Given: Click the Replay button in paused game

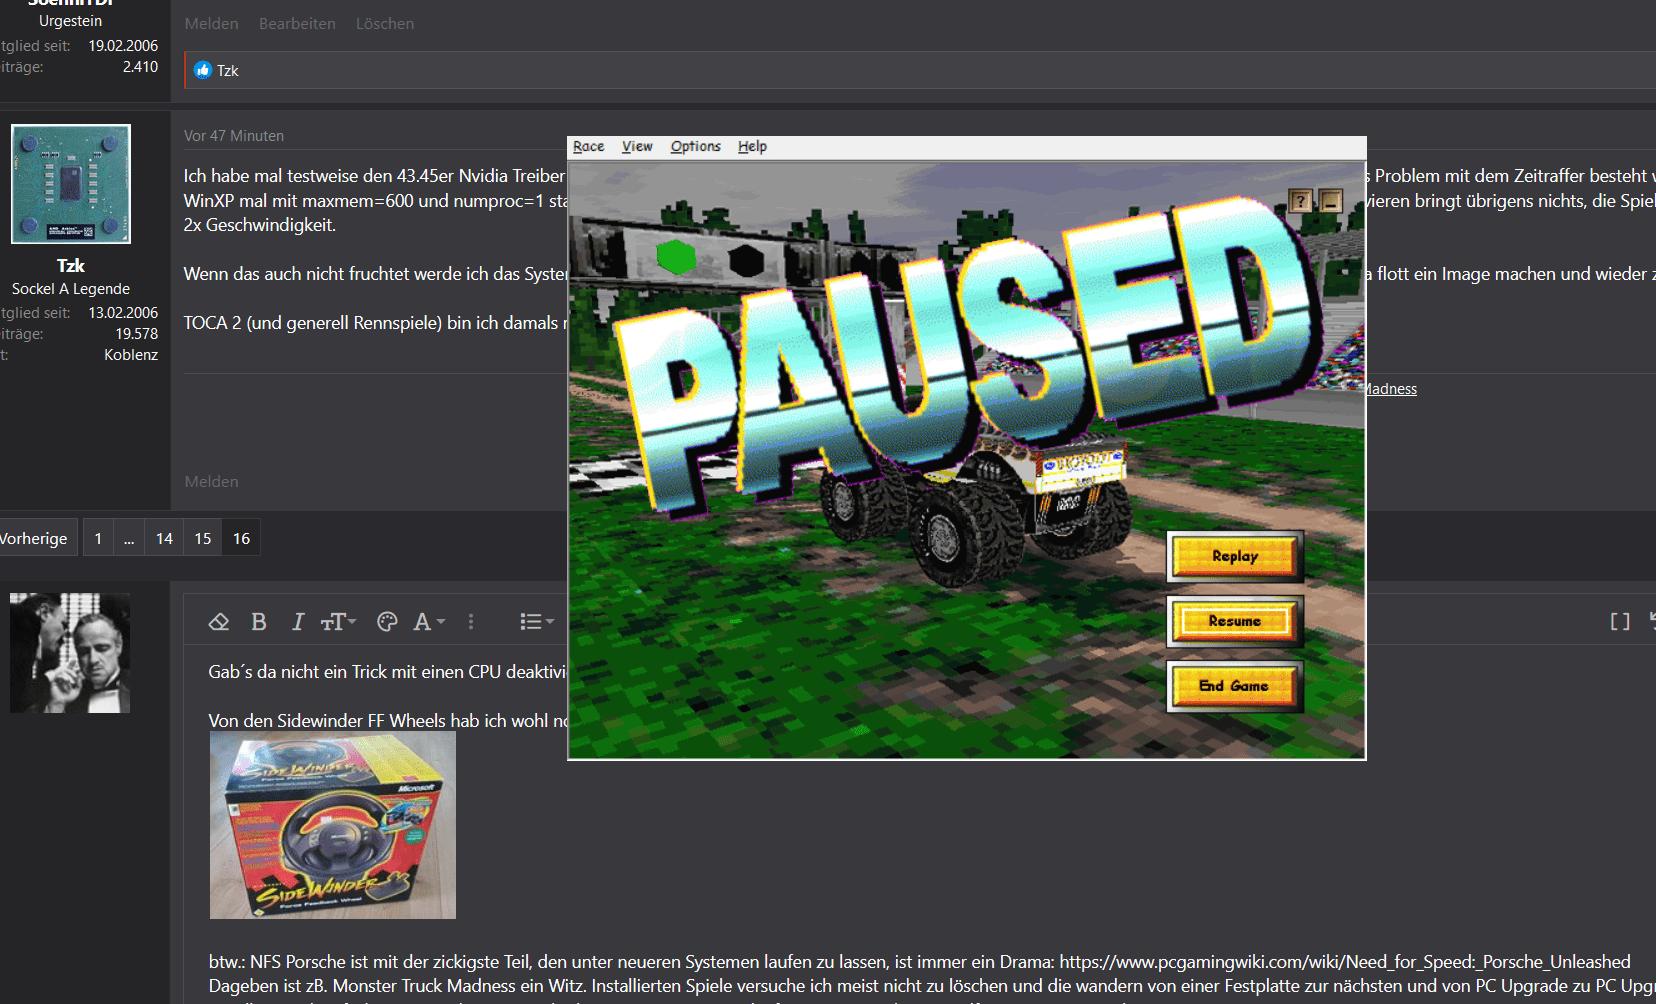Looking at the screenshot, I should [x=1235, y=556].
